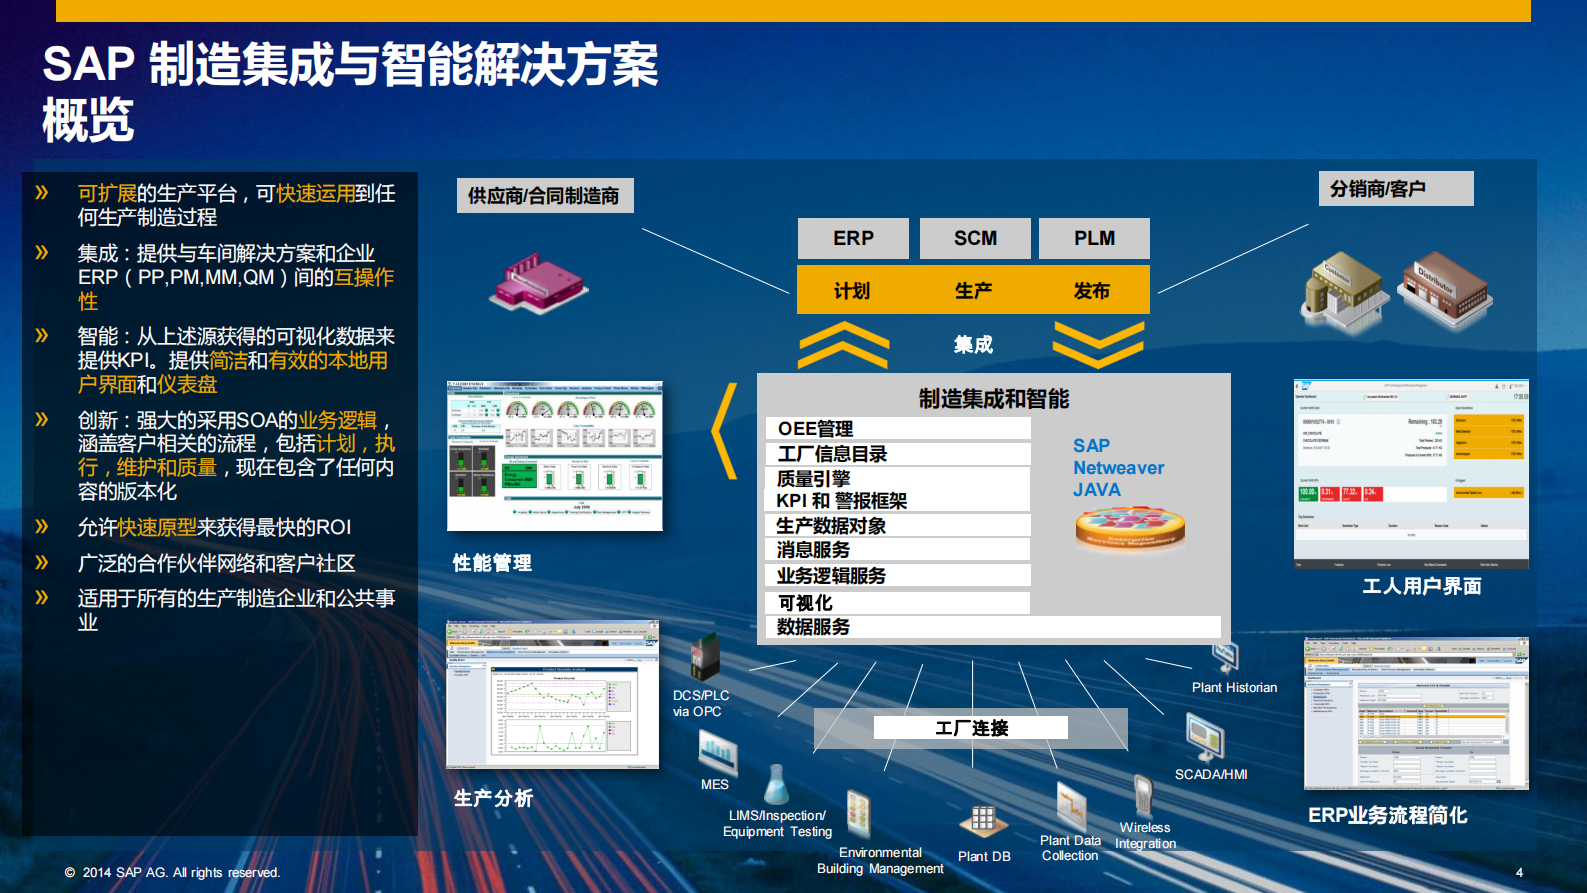This screenshot has height=893, width=1587.
Task: Click the Plant DB label
Action: click(984, 856)
